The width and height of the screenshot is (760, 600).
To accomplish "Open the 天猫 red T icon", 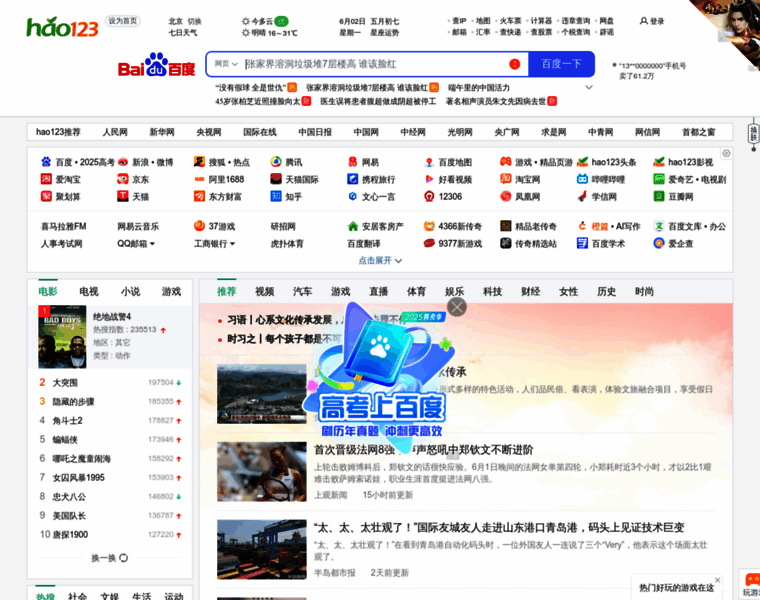I will 123,196.
